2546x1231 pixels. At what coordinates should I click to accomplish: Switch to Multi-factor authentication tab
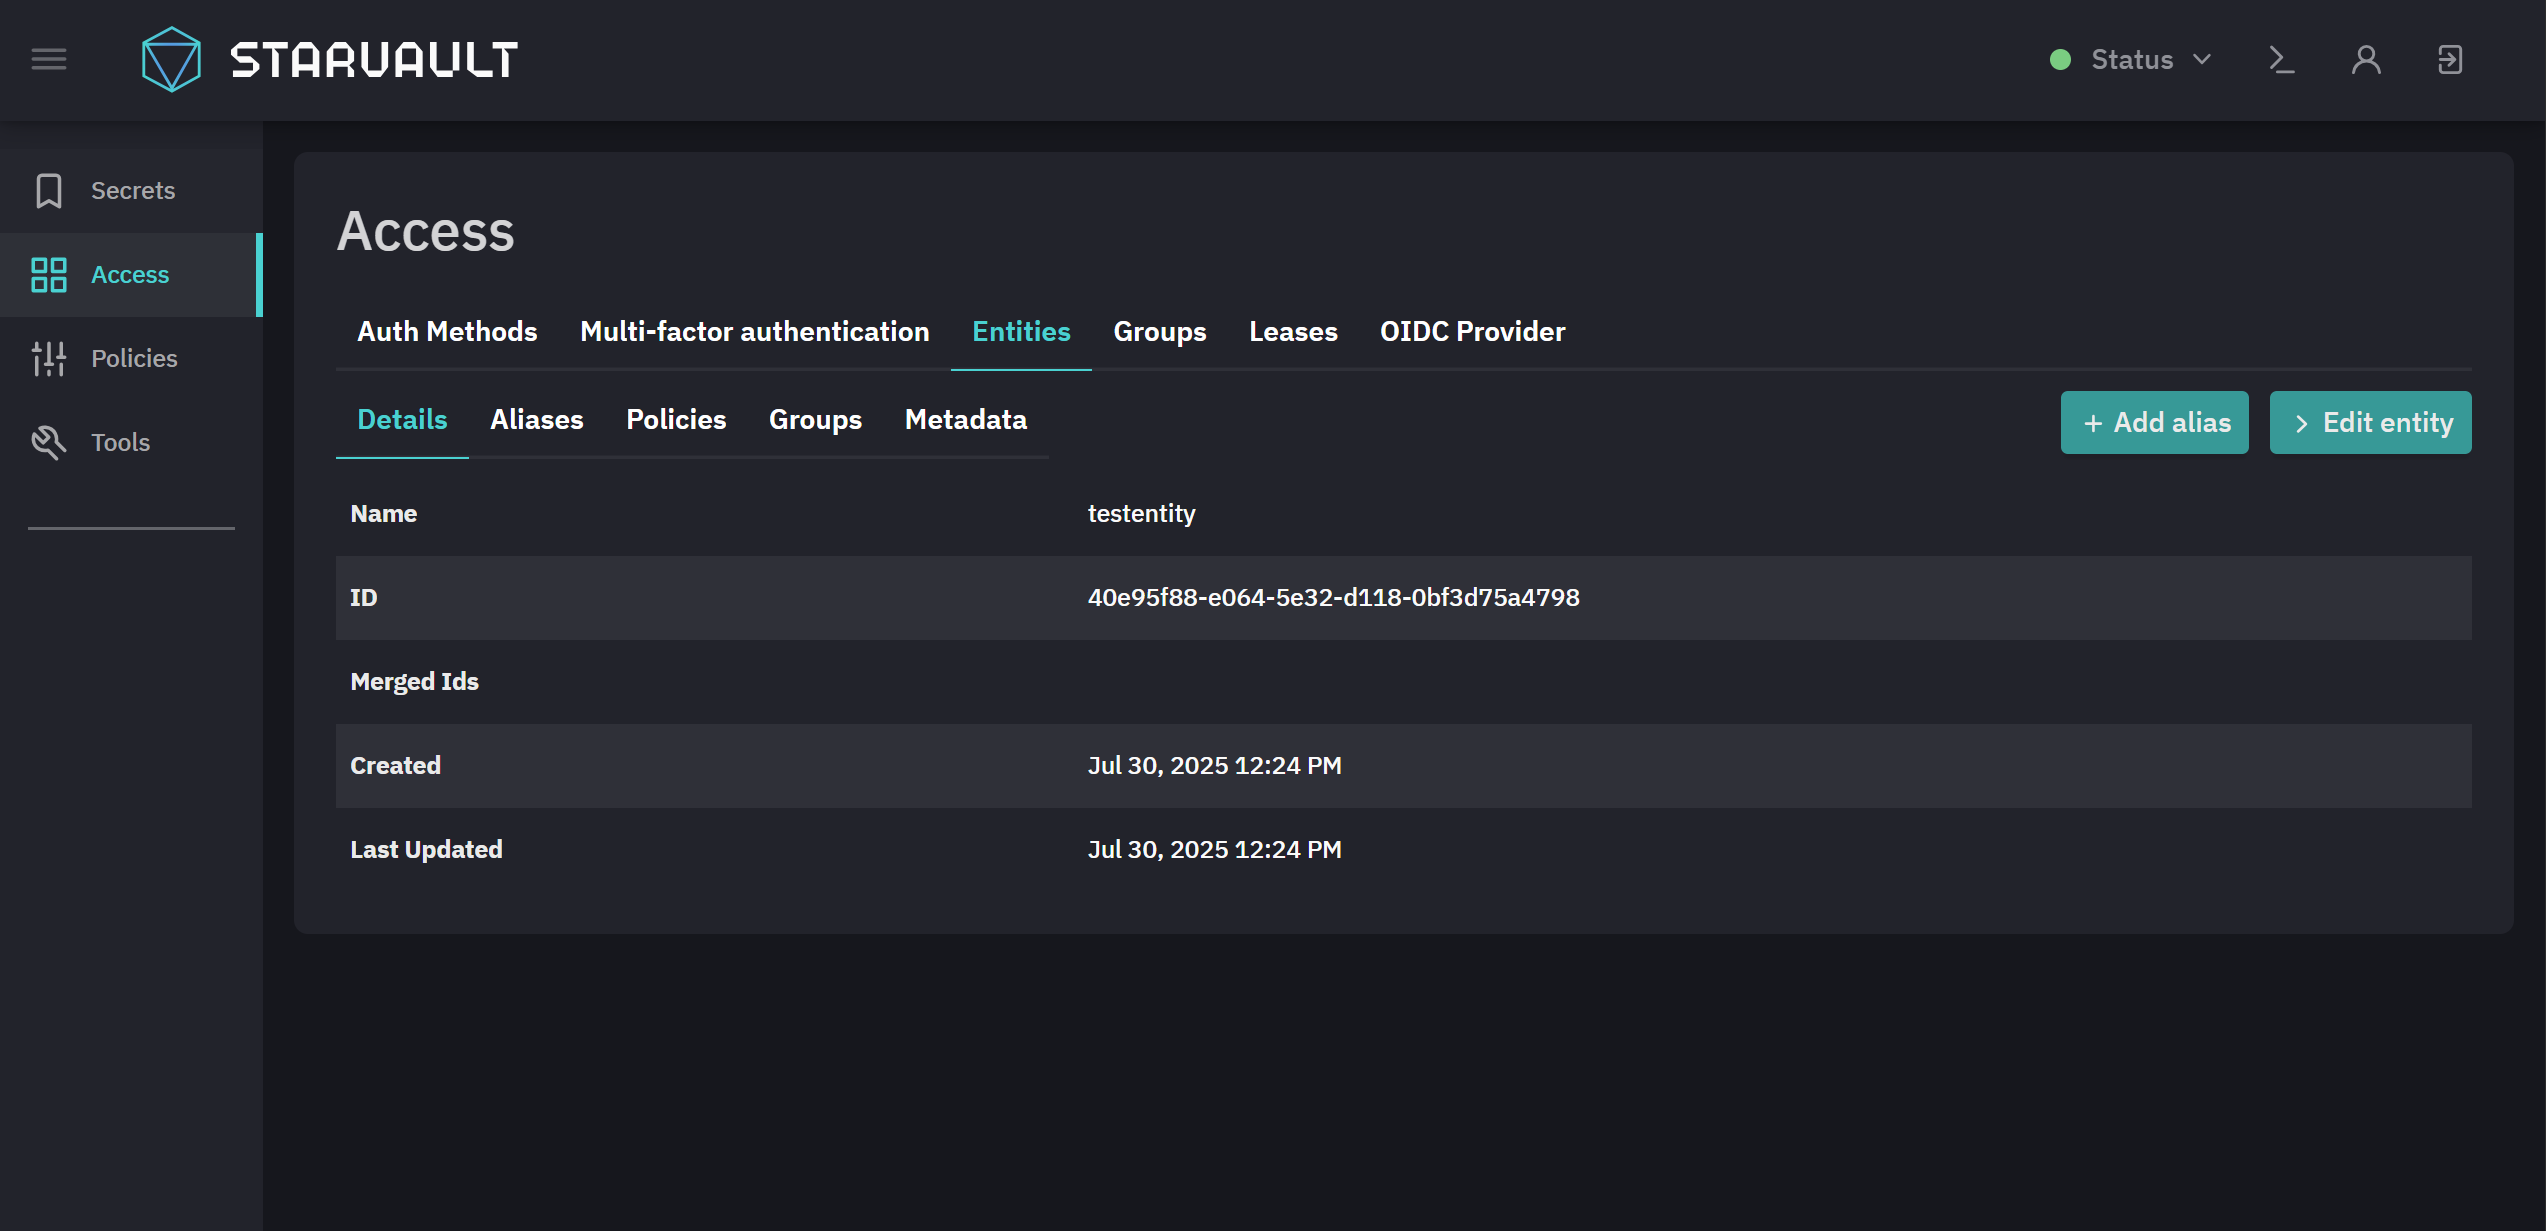(755, 332)
